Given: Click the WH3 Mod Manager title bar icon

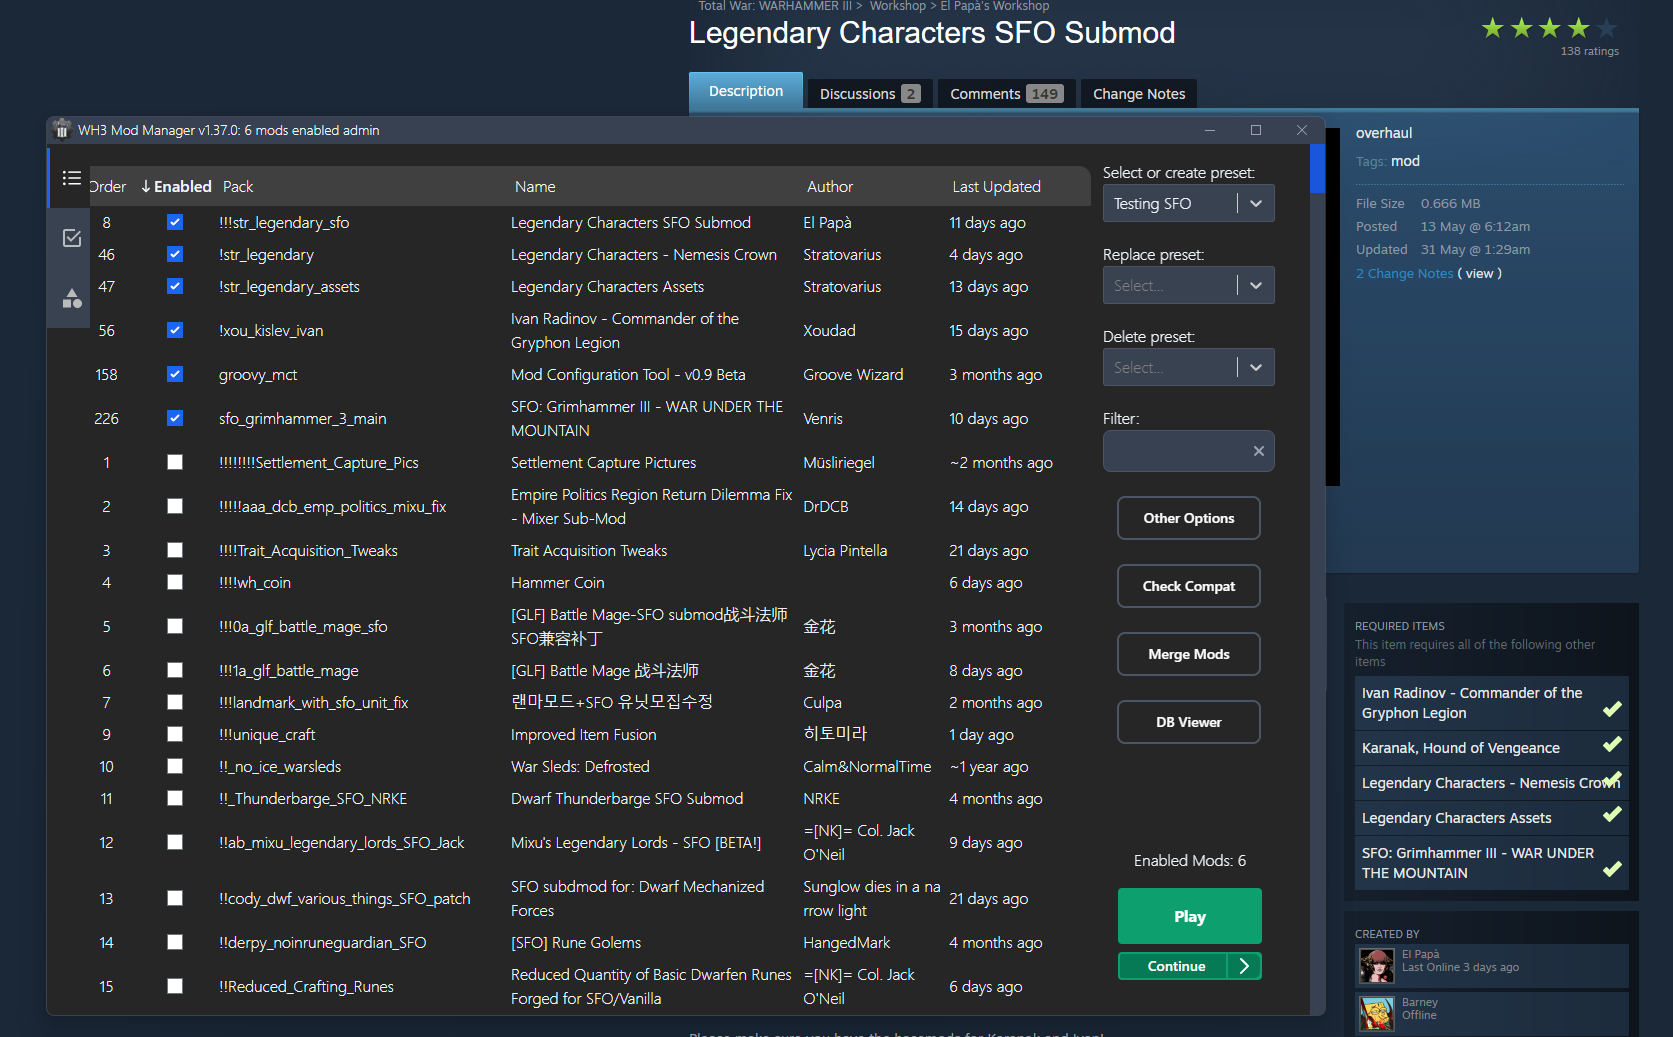Looking at the screenshot, I should 61,129.
